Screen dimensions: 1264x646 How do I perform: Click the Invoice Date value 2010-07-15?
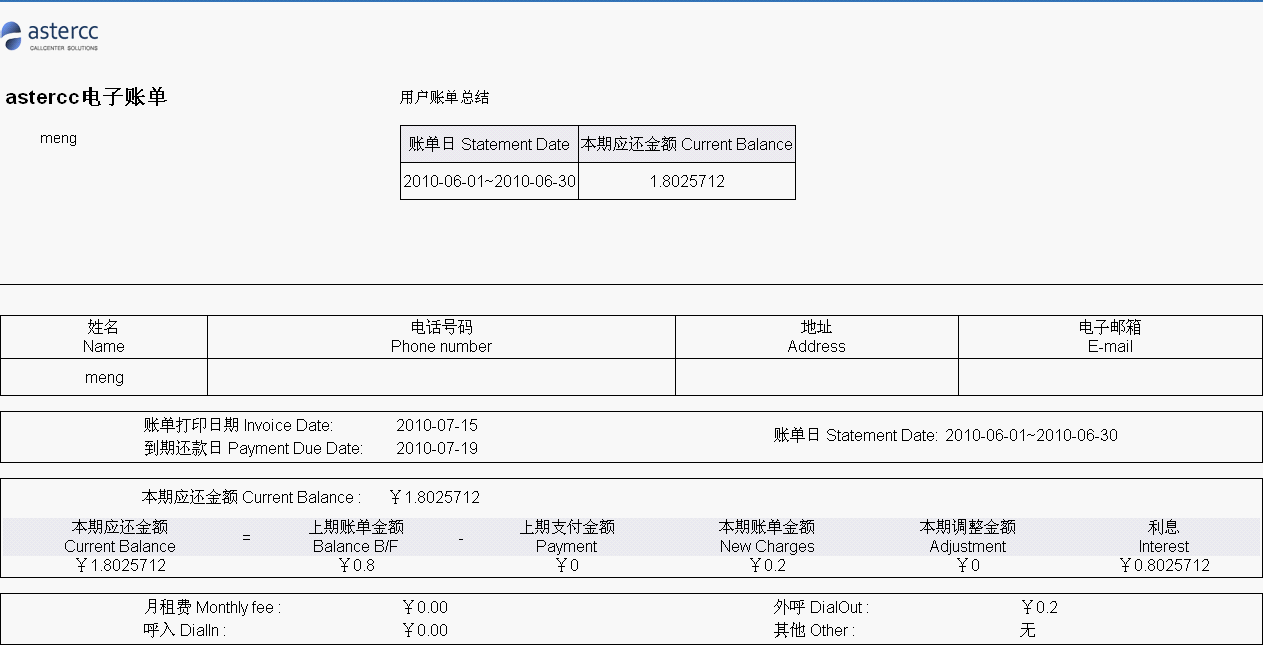coord(437,425)
